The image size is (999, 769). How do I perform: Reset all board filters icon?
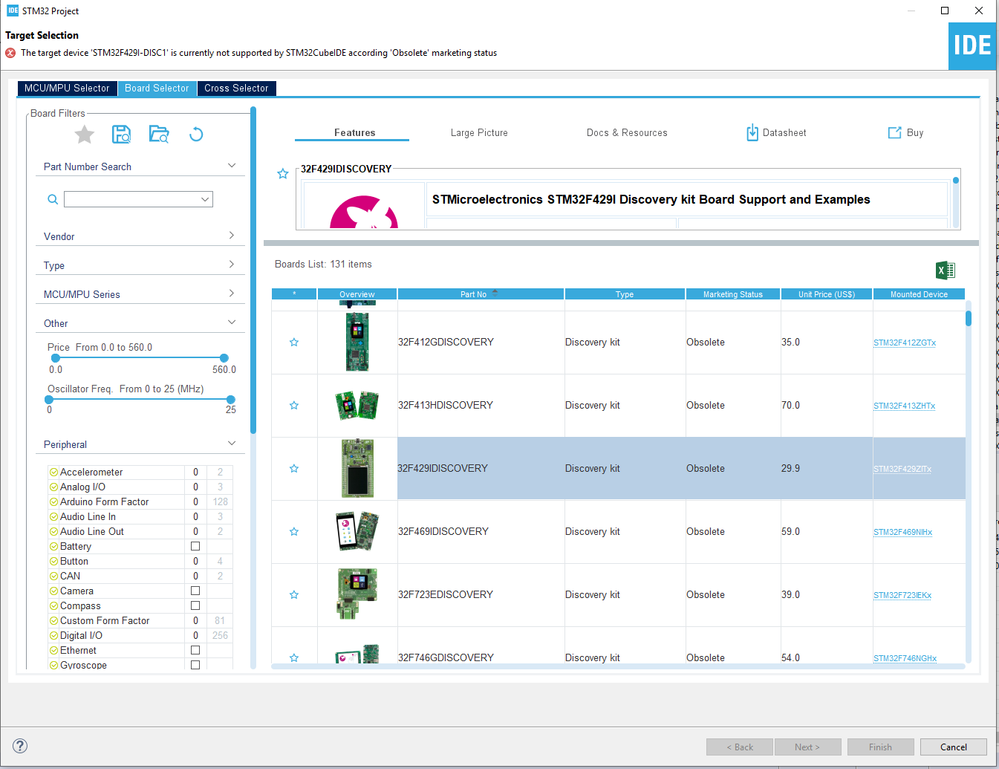(x=196, y=134)
